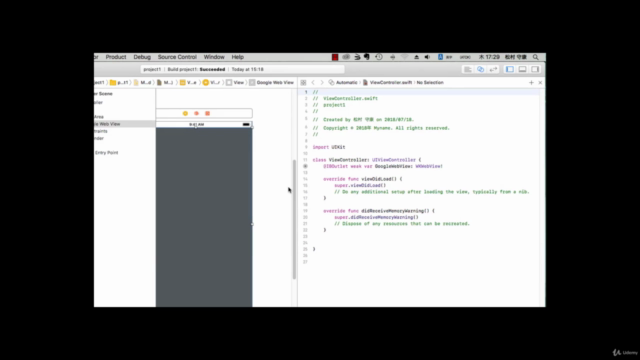640x360 pixels.
Task: Click the IBOutlet connection circle in the gutter
Action: pos(305,167)
